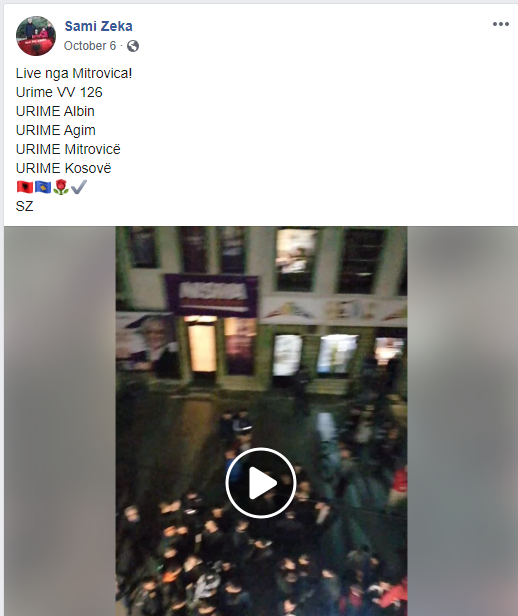Click the blurred right margin of video
Viewport: 518px width, 616px height.
pos(462,421)
